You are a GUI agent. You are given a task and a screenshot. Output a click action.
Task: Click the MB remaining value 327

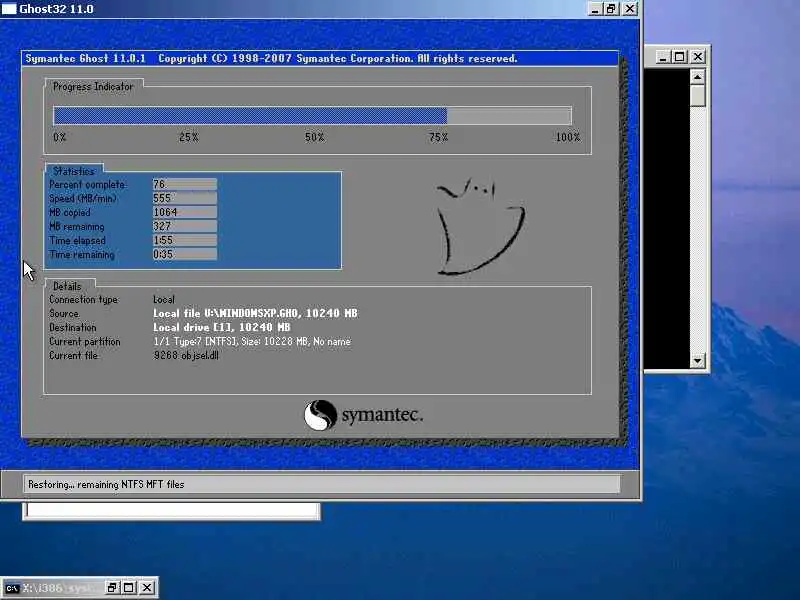[184, 226]
